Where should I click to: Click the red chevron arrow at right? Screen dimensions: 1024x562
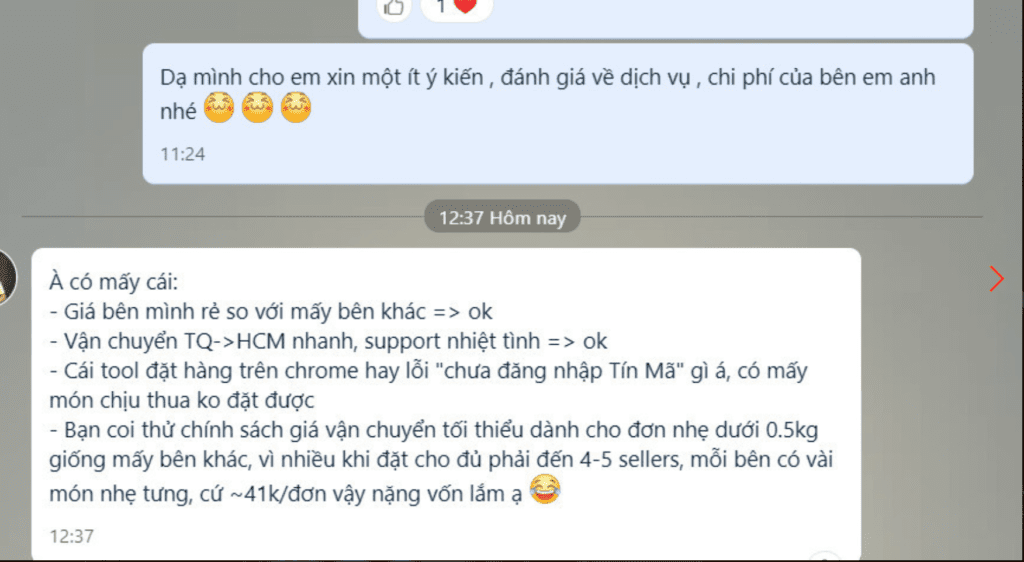(996, 279)
